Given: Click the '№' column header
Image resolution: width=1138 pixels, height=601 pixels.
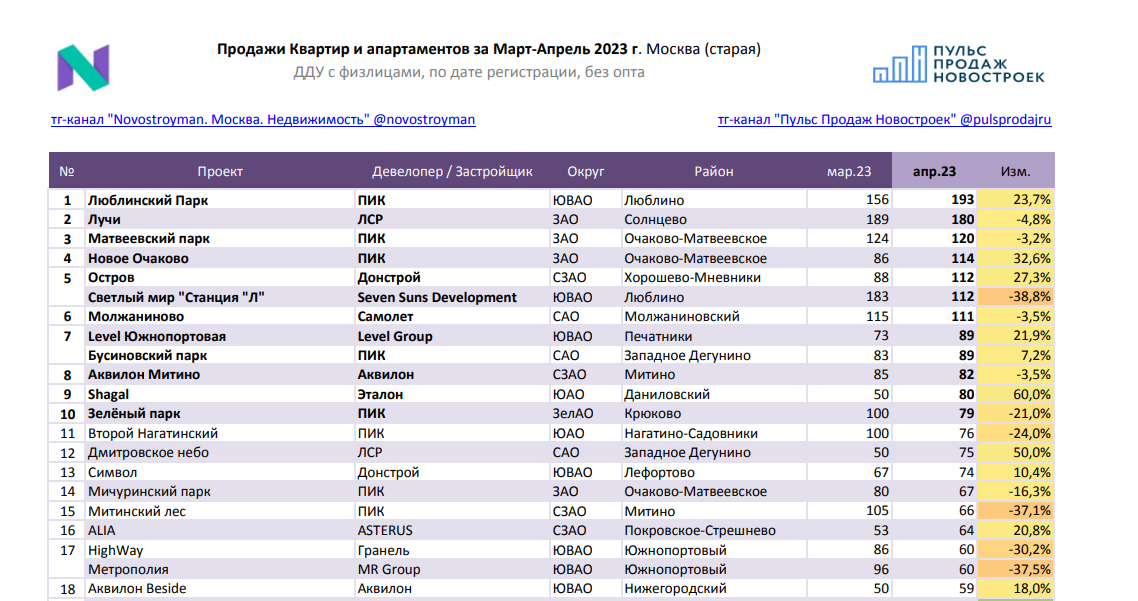Looking at the screenshot, I should click(x=67, y=171).
